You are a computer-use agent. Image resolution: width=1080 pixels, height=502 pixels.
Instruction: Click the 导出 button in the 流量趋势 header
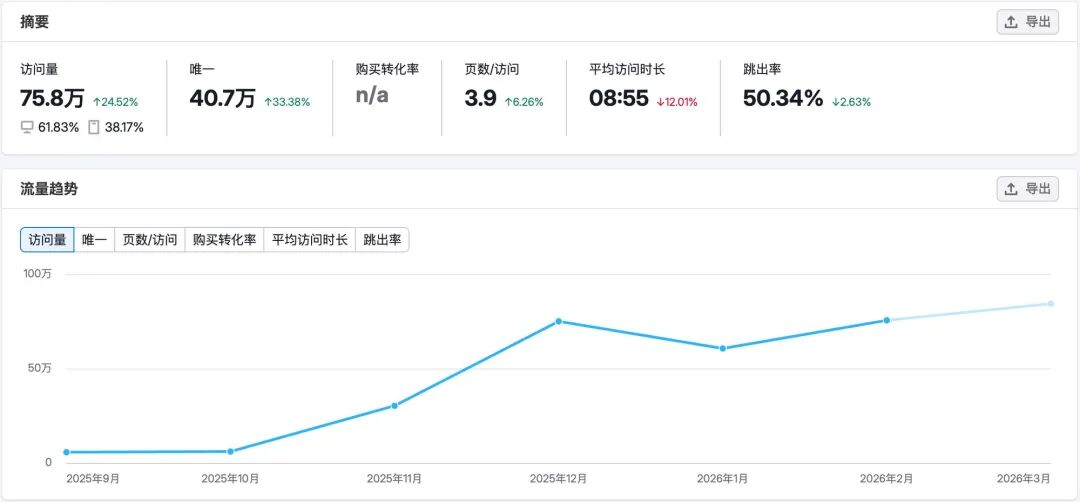1028,189
